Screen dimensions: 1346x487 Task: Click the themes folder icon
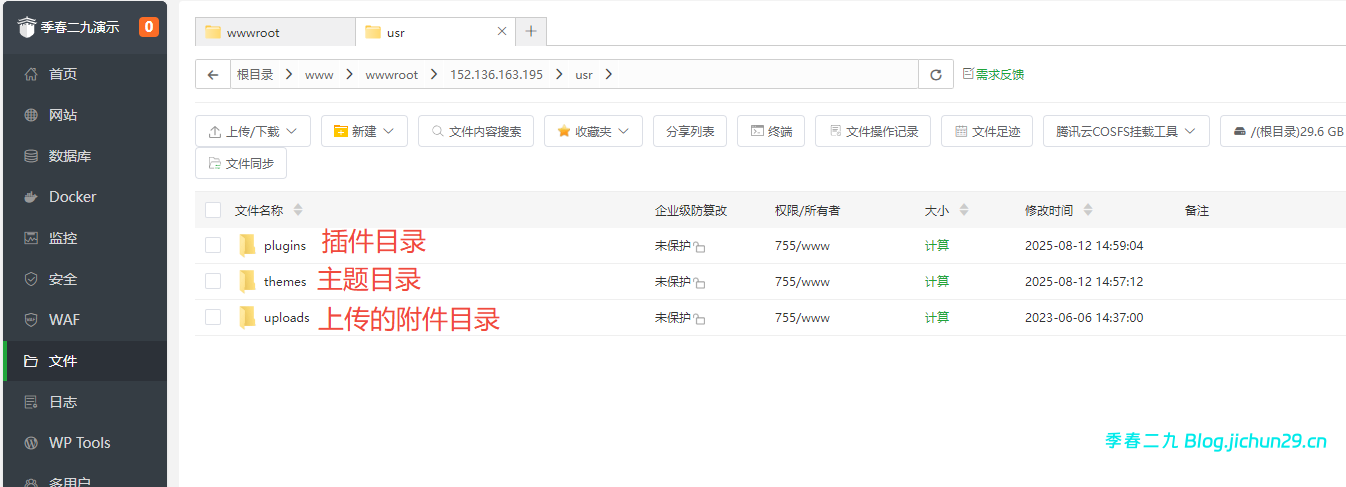pos(247,281)
